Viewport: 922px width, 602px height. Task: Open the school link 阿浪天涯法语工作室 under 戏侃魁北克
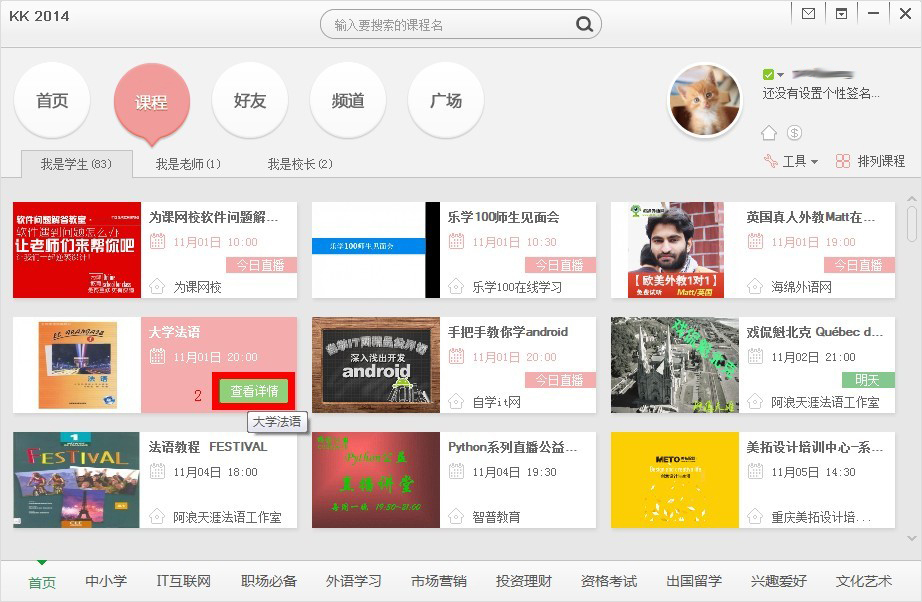(825, 402)
